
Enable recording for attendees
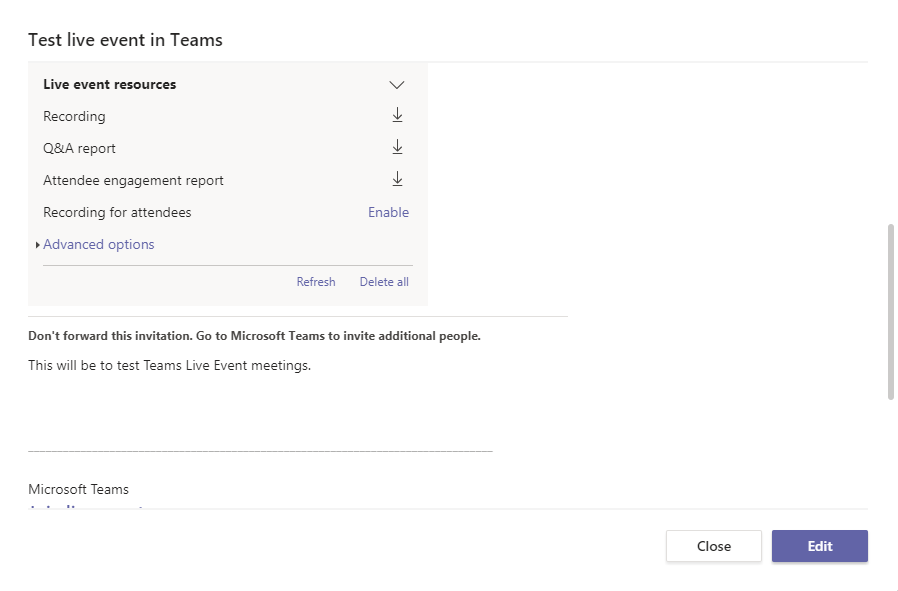pos(388,212)
